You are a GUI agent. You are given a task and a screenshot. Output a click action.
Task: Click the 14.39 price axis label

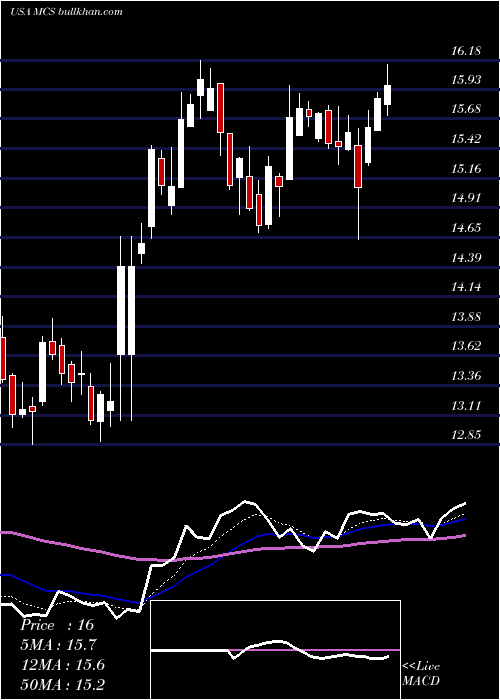point(466,258)
